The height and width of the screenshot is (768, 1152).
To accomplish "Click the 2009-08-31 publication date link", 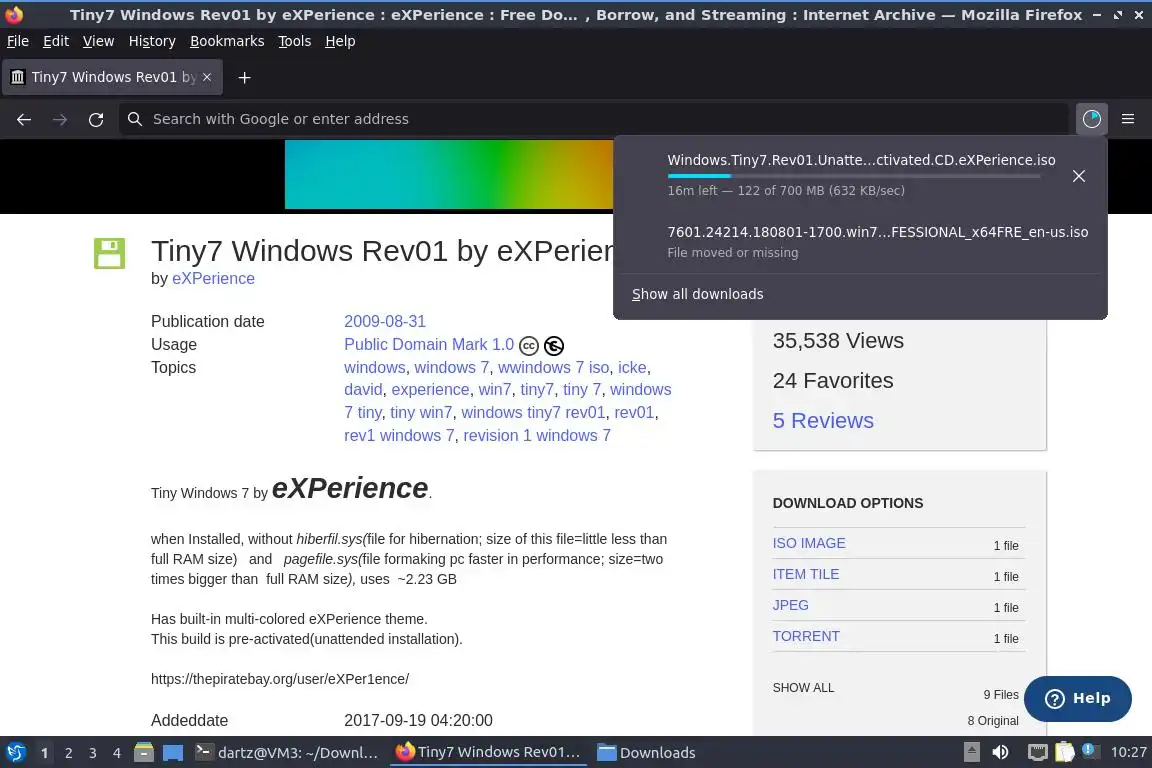I will pyautogui.click(x=385, y=321).
